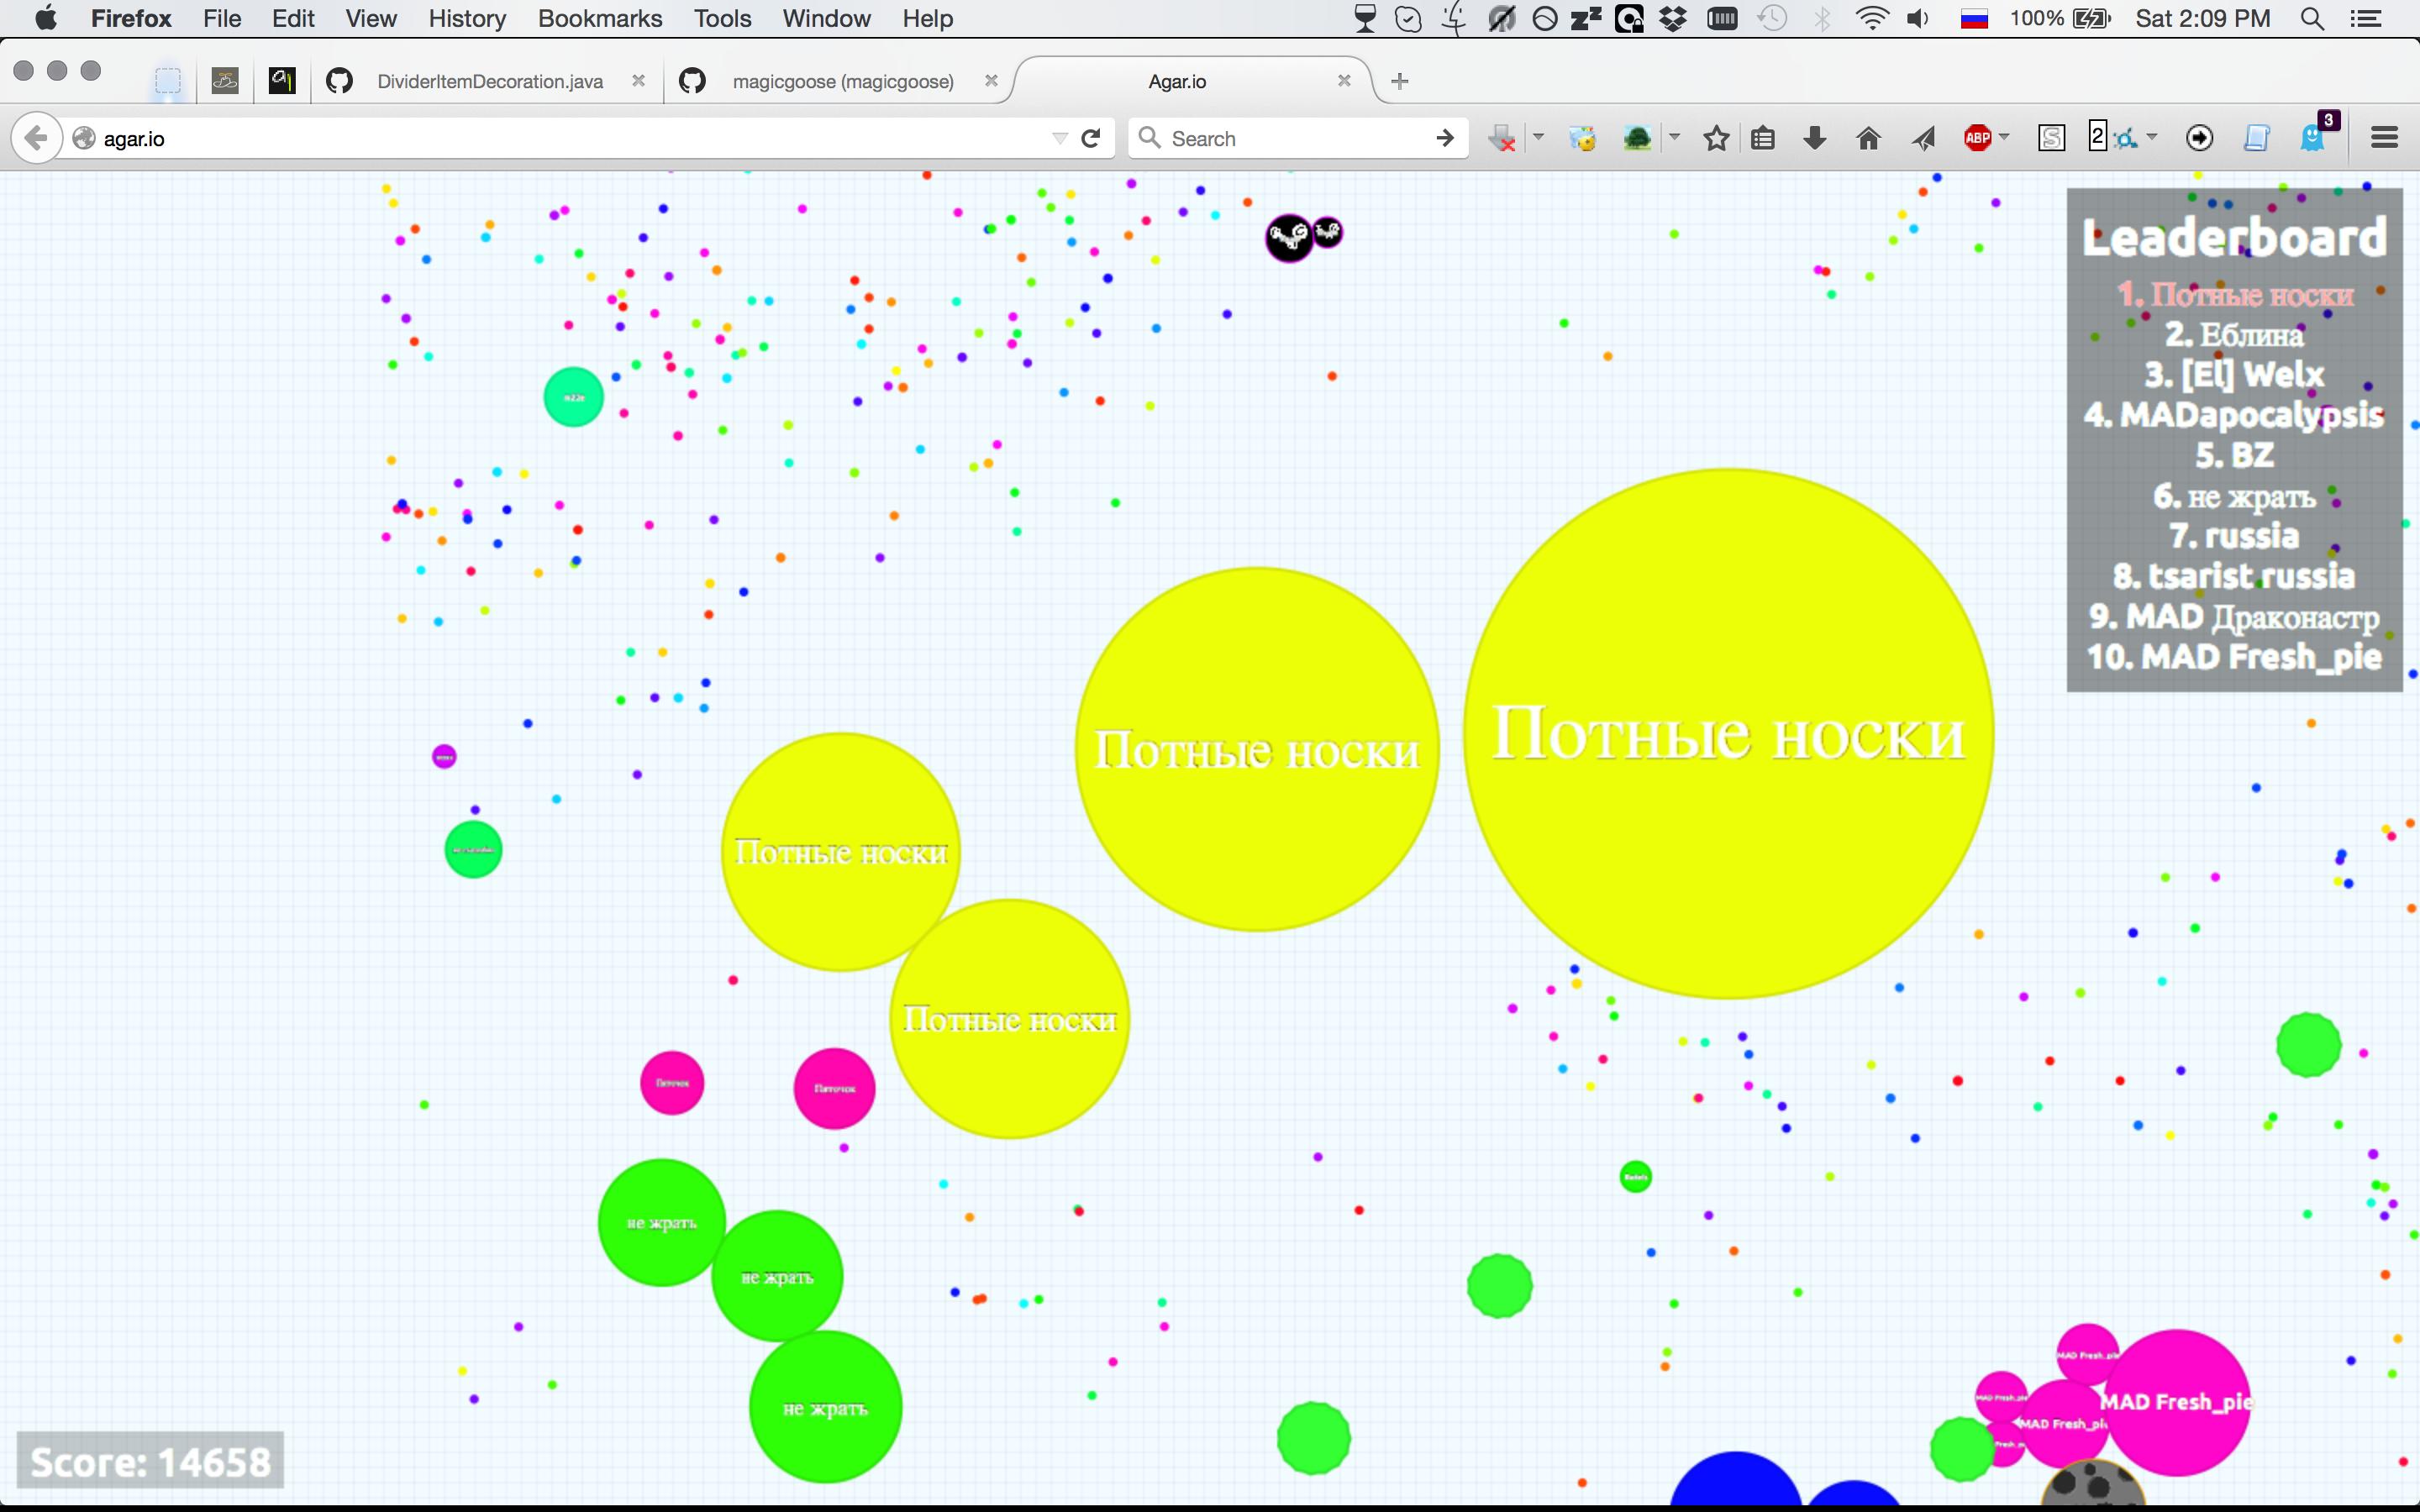Open the Firefox hamburger menu

(2385, 138)
